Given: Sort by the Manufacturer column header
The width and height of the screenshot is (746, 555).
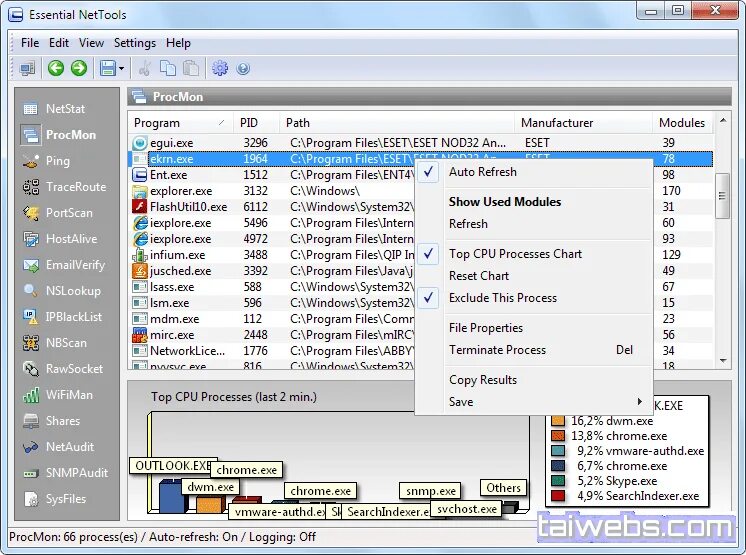Looking at the screenshot, I should click(583, 123).
